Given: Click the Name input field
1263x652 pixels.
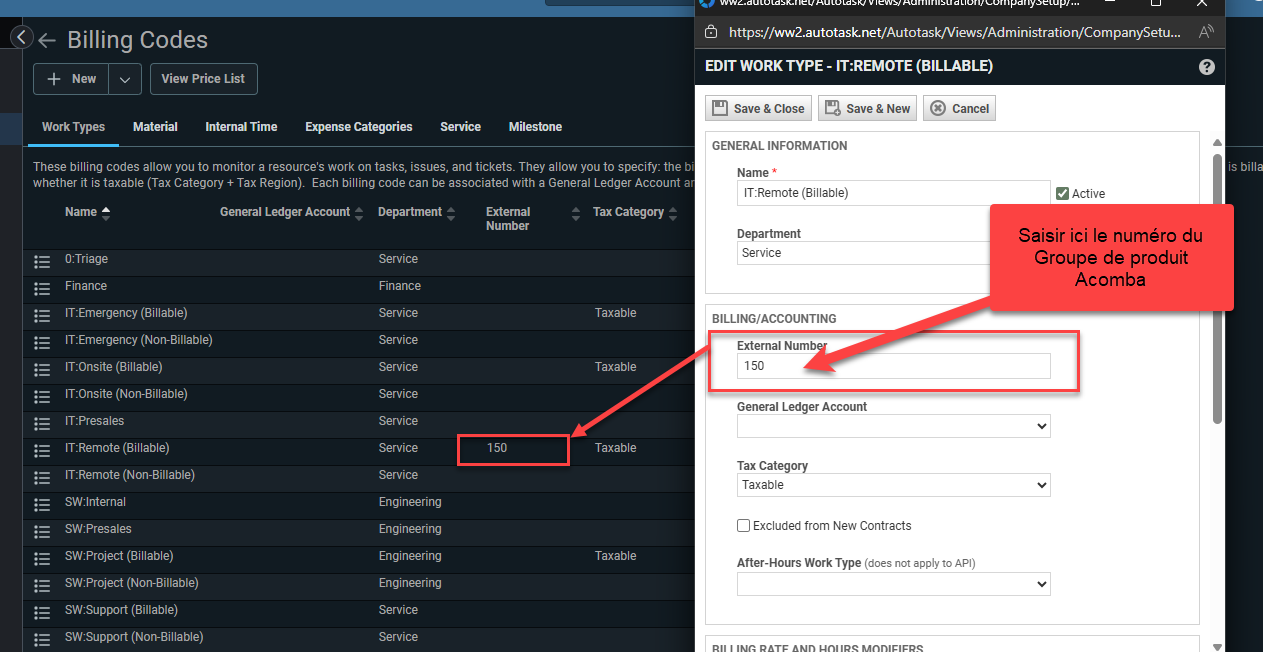Looking at the screenshot, I should (893, 193).
